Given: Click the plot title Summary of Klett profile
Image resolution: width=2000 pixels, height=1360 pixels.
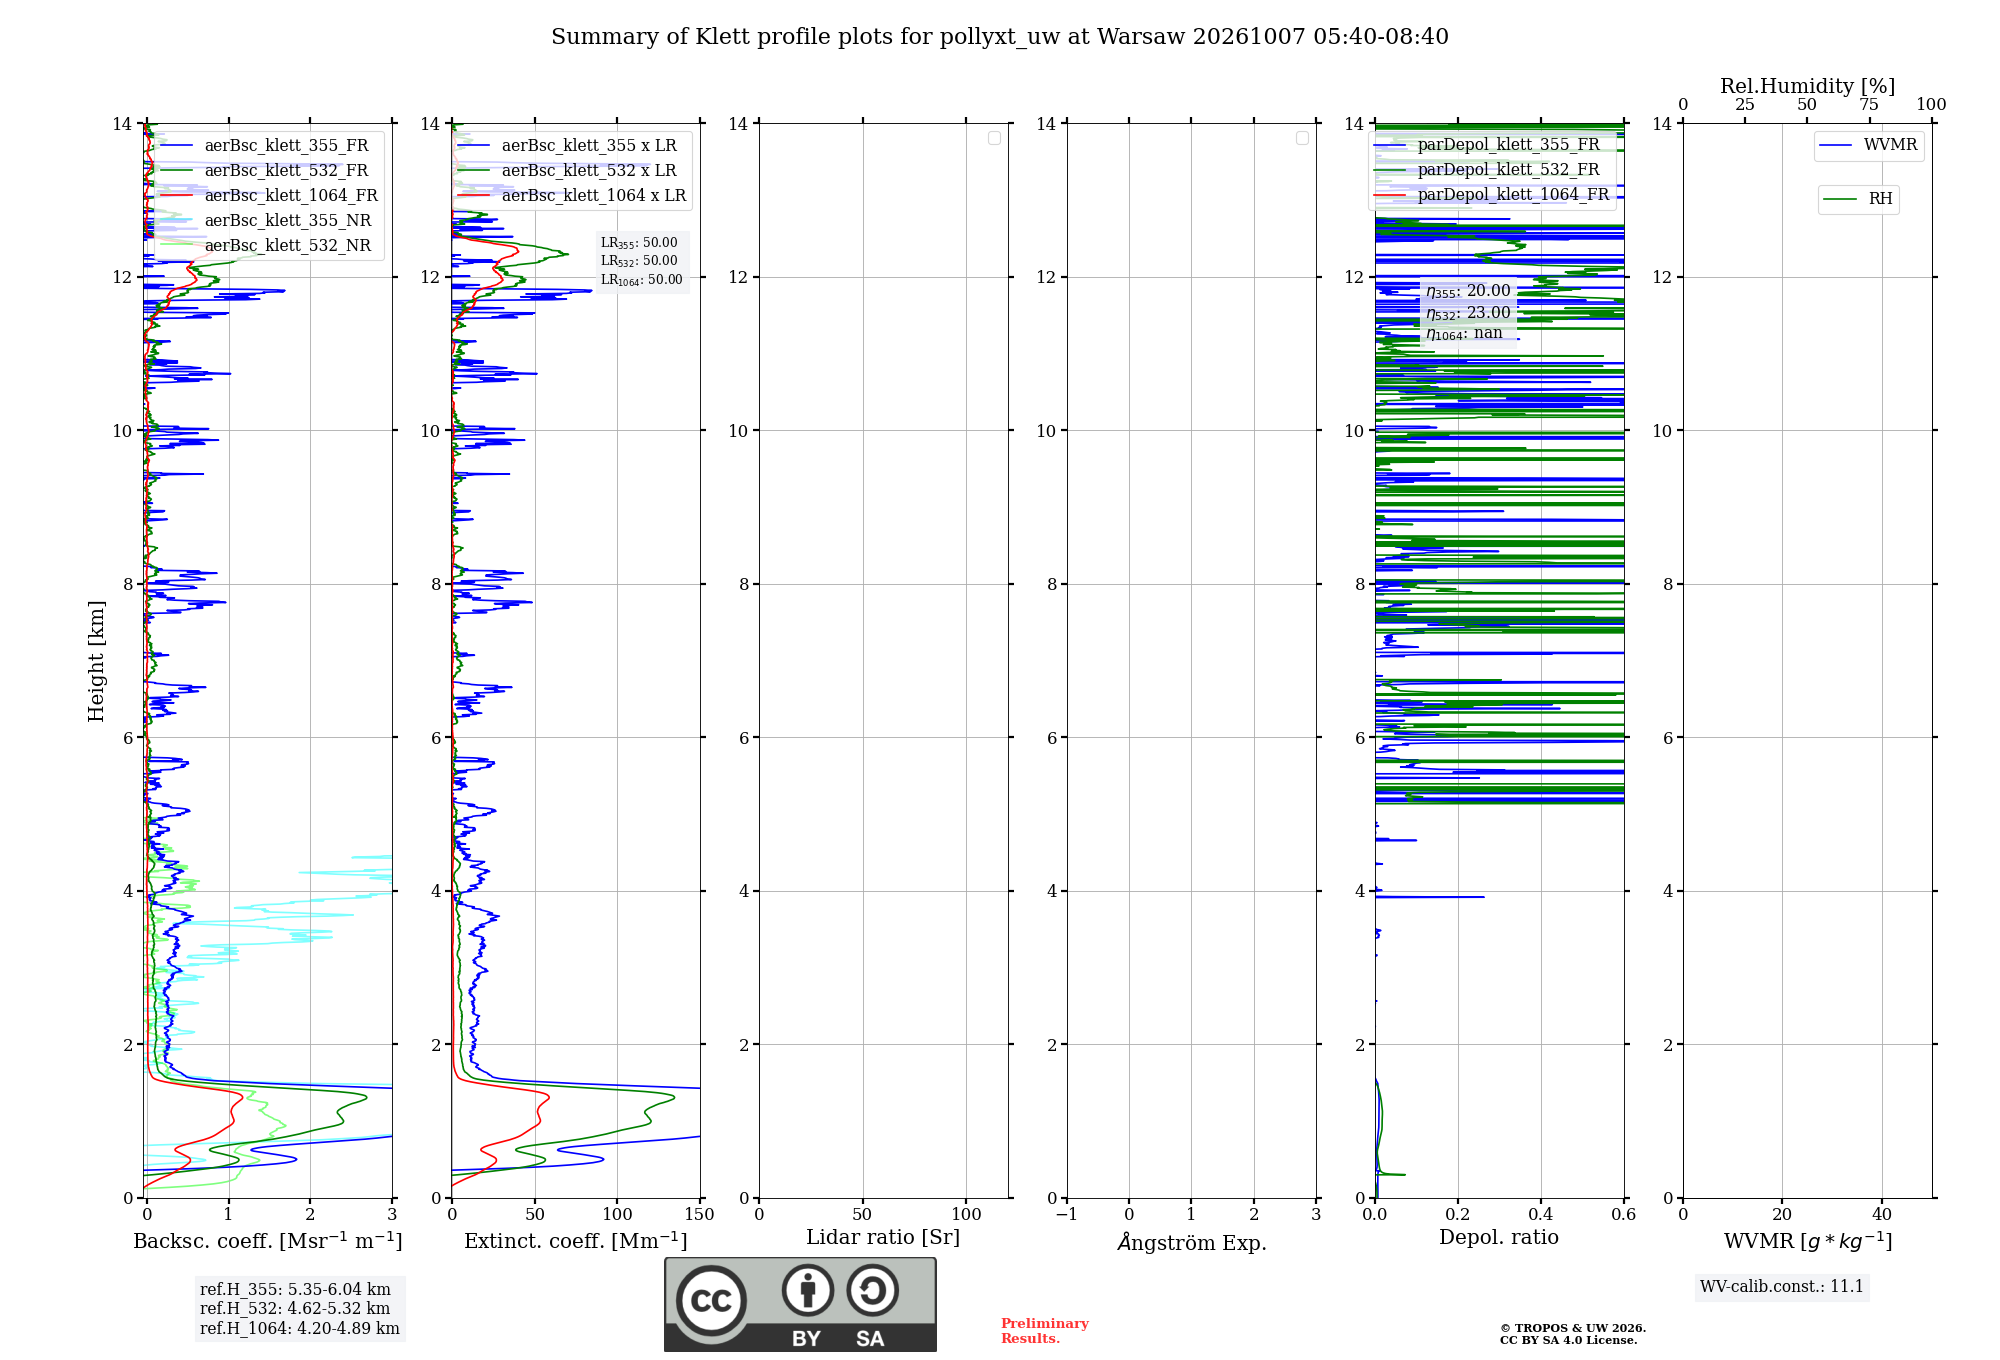Looking at the screenshot, I should click(x=1000, y=37).
